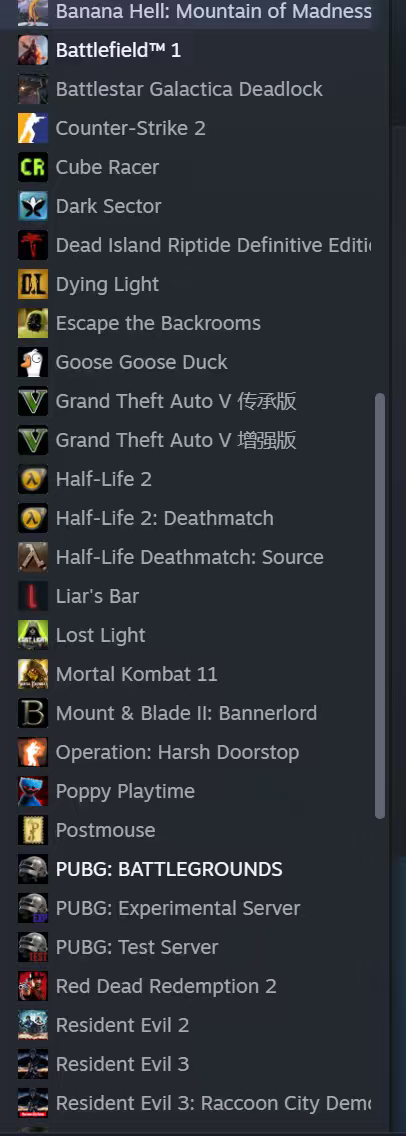This screenshot has width=406, height=1136.
Task: Open Dying Light via its icon
Action: pos(33,284)
